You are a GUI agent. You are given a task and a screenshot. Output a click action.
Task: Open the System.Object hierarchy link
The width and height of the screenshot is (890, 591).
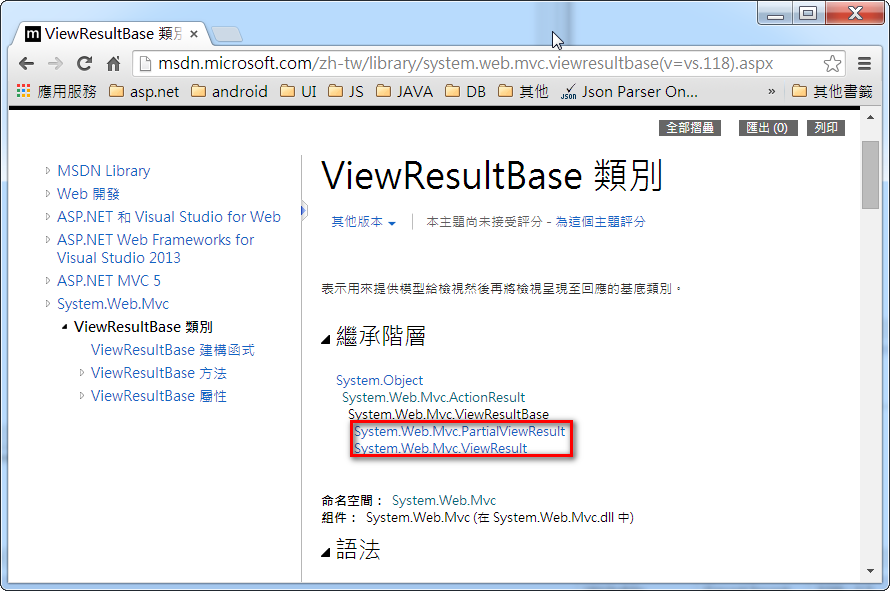click(x=379, y=380)
